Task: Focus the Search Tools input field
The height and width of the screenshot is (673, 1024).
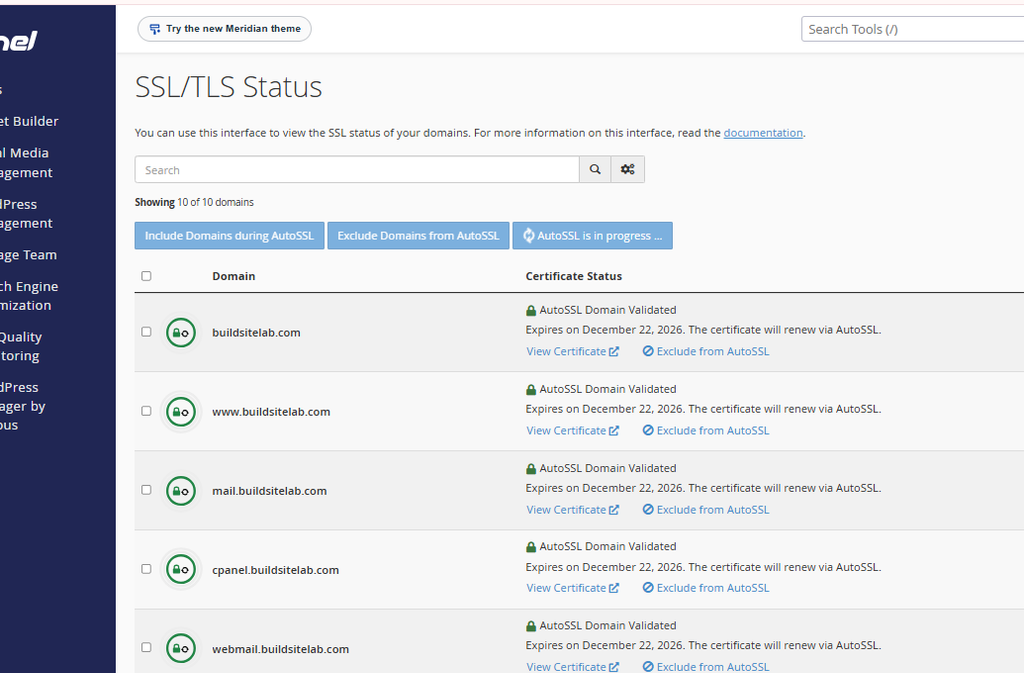Action: 912,29
